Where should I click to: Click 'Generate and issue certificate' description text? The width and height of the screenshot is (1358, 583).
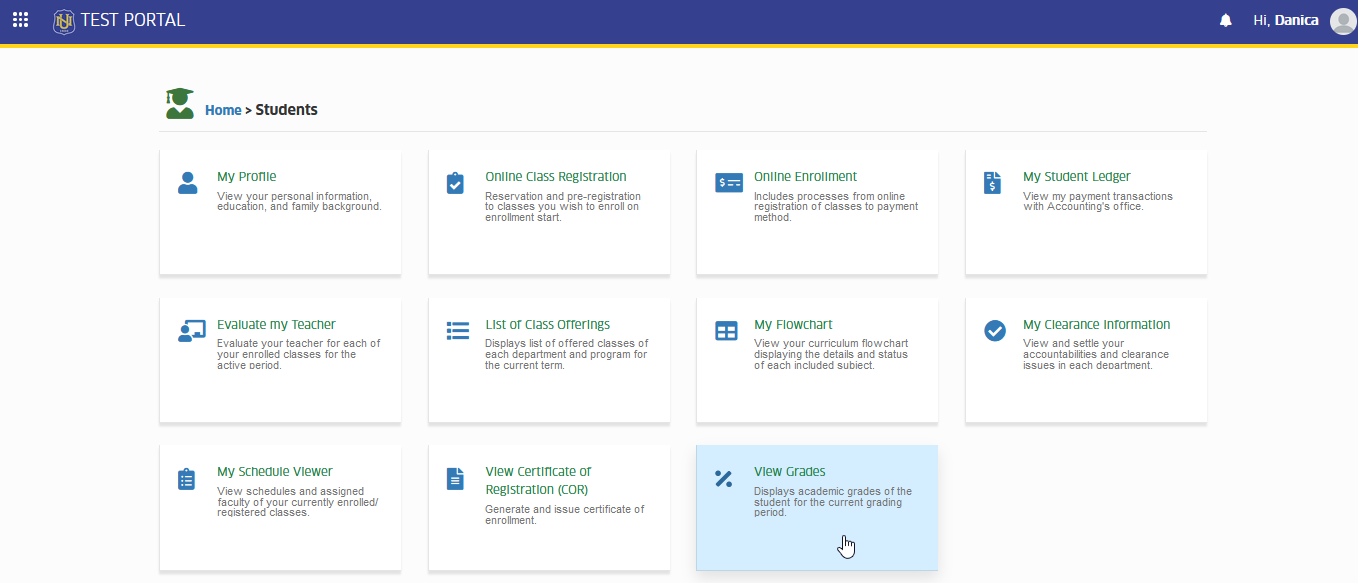point(565,514)
